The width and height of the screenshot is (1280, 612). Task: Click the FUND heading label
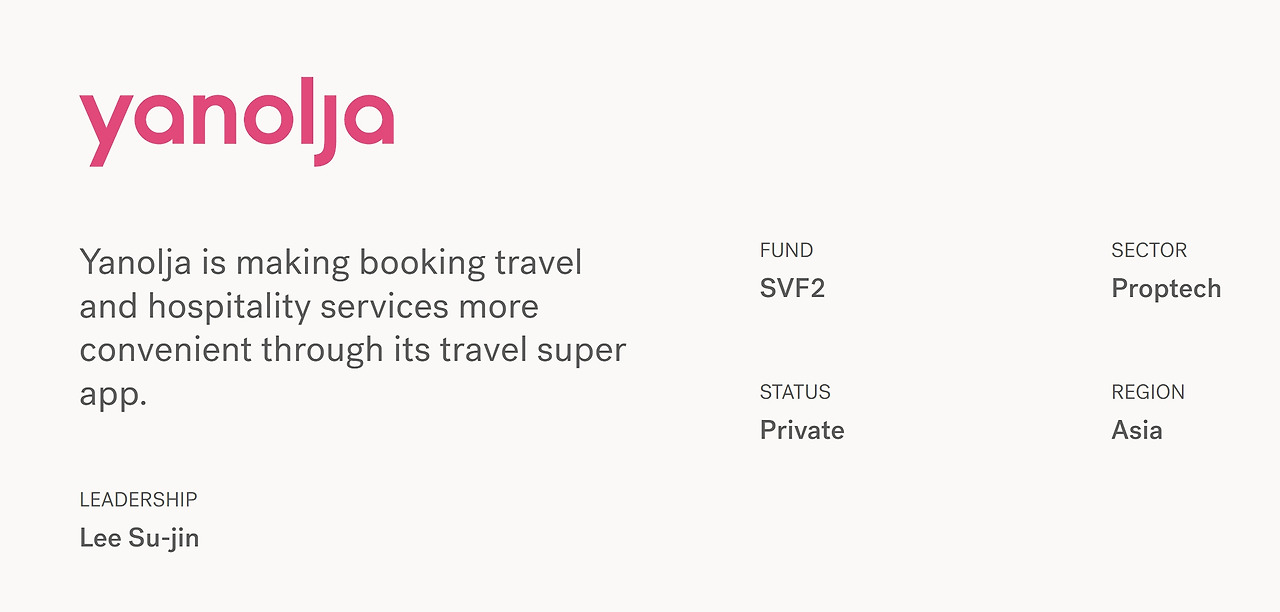pyautogui.click(x=787, y=250)
